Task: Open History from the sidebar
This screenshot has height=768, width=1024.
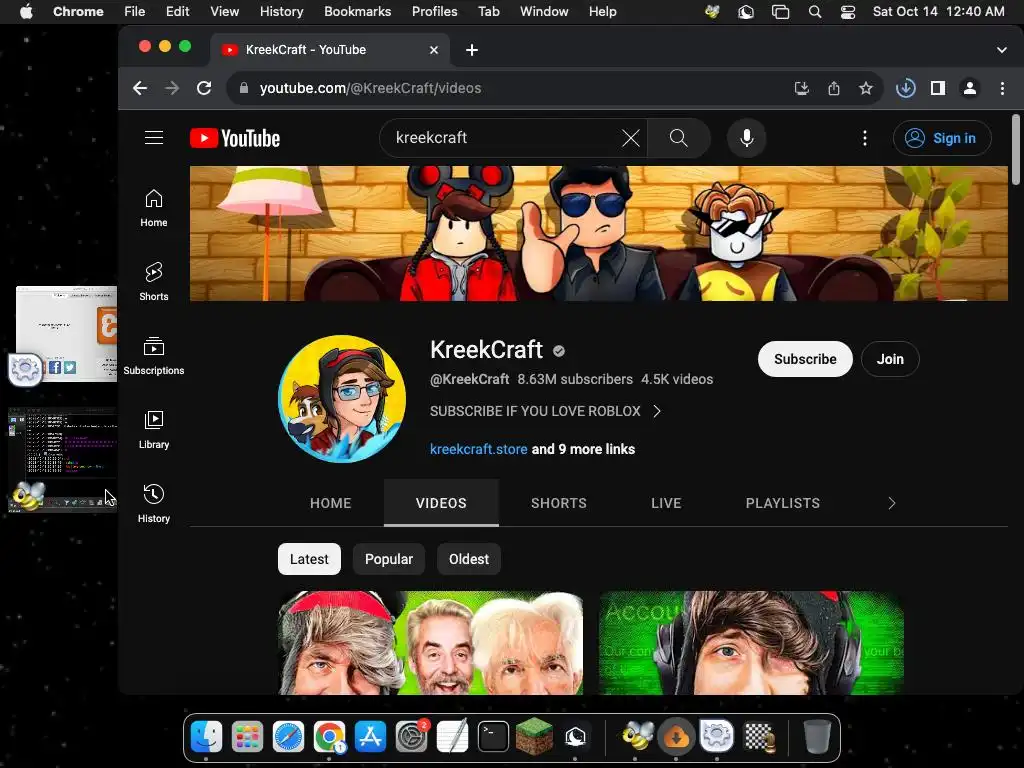Action: (x=153, y=504)
